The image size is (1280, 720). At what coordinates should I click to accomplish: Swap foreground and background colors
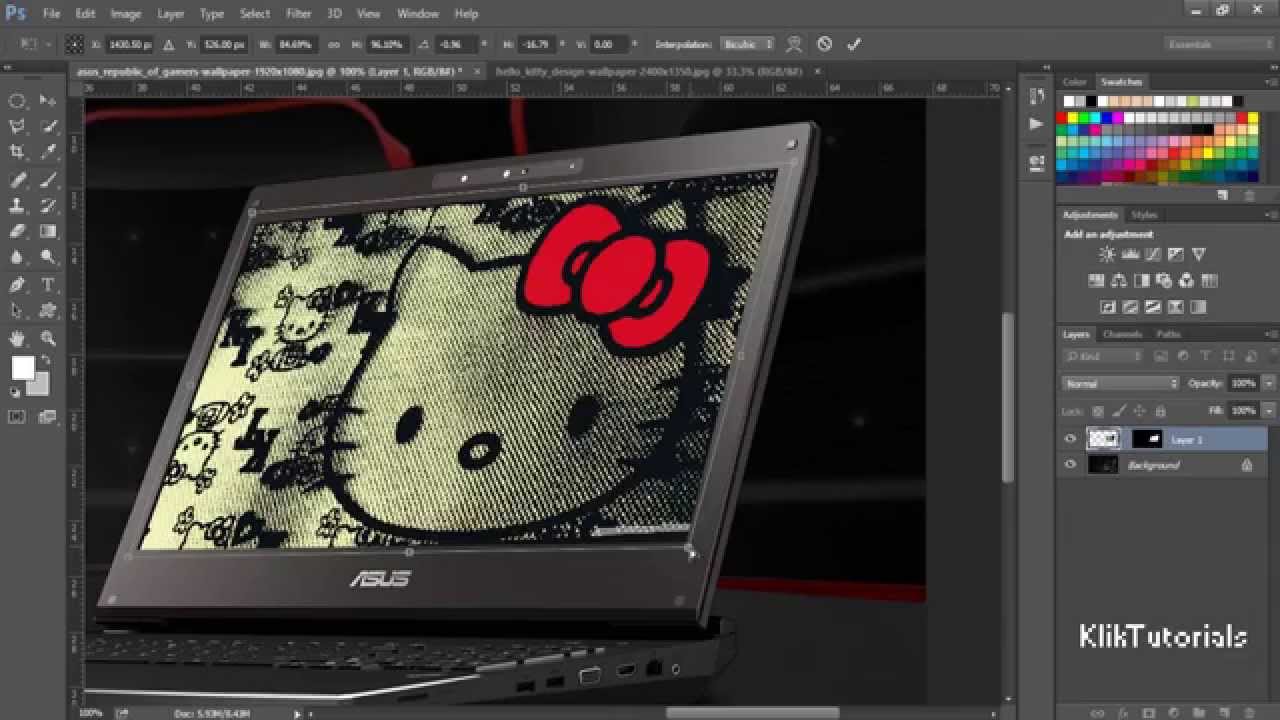coord(45,361)
